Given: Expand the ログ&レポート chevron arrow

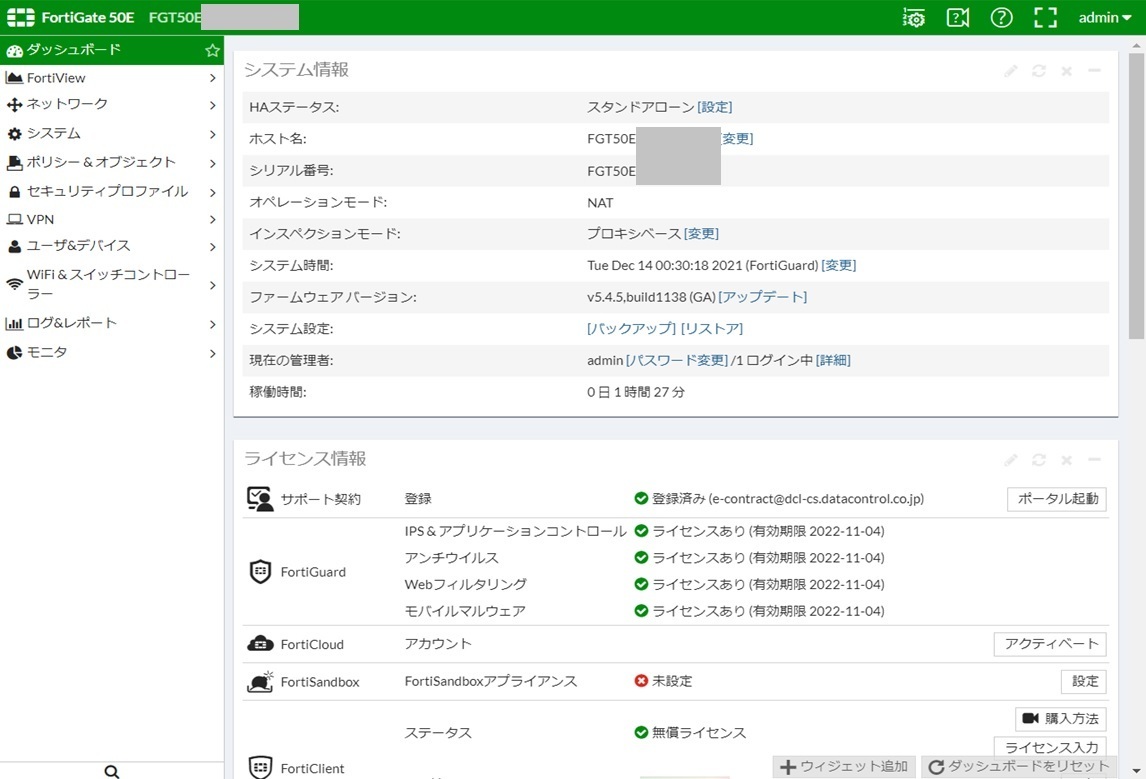Looking at the screenshot, I should pos(212,324).
